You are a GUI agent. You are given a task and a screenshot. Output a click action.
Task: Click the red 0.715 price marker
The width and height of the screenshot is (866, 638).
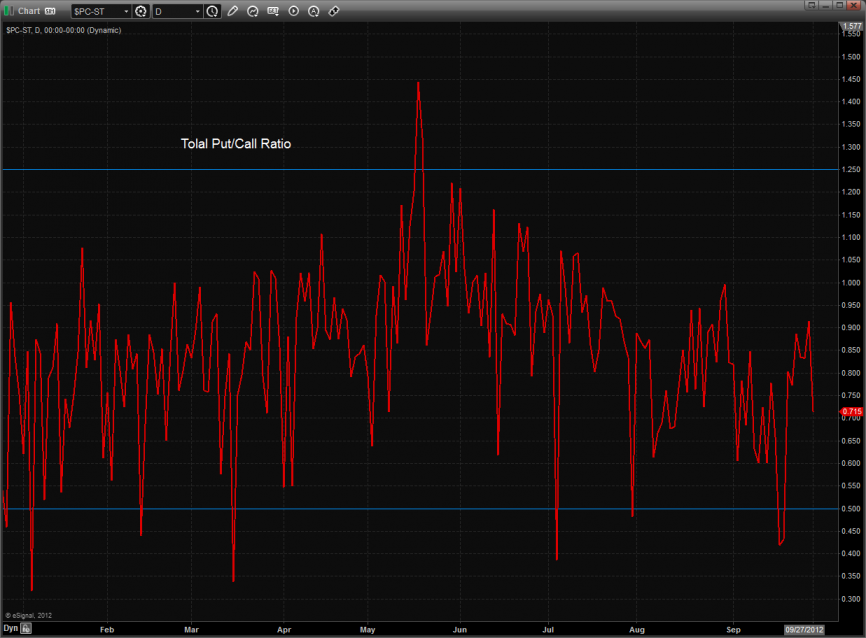(851, 411)
